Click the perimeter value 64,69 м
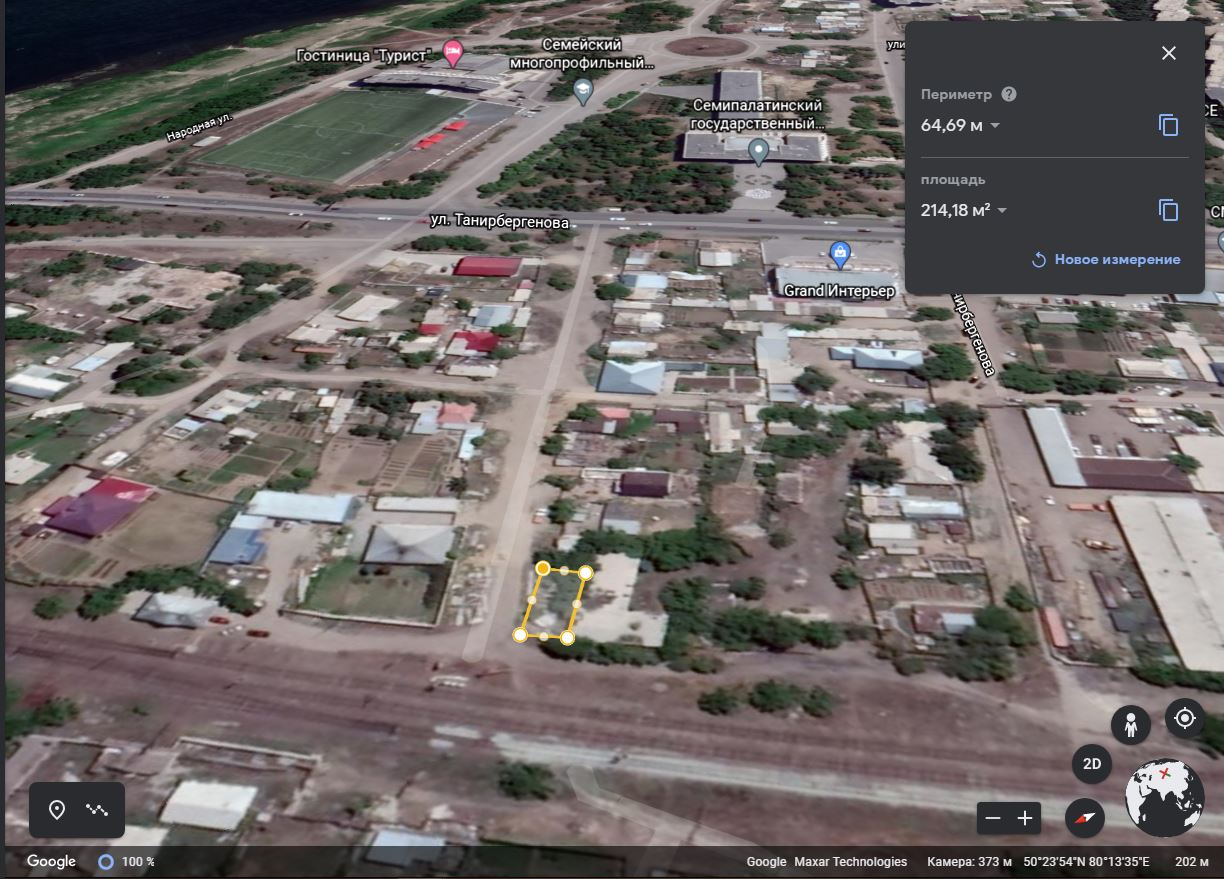The image size is (1224, 879). coord(952,126)
